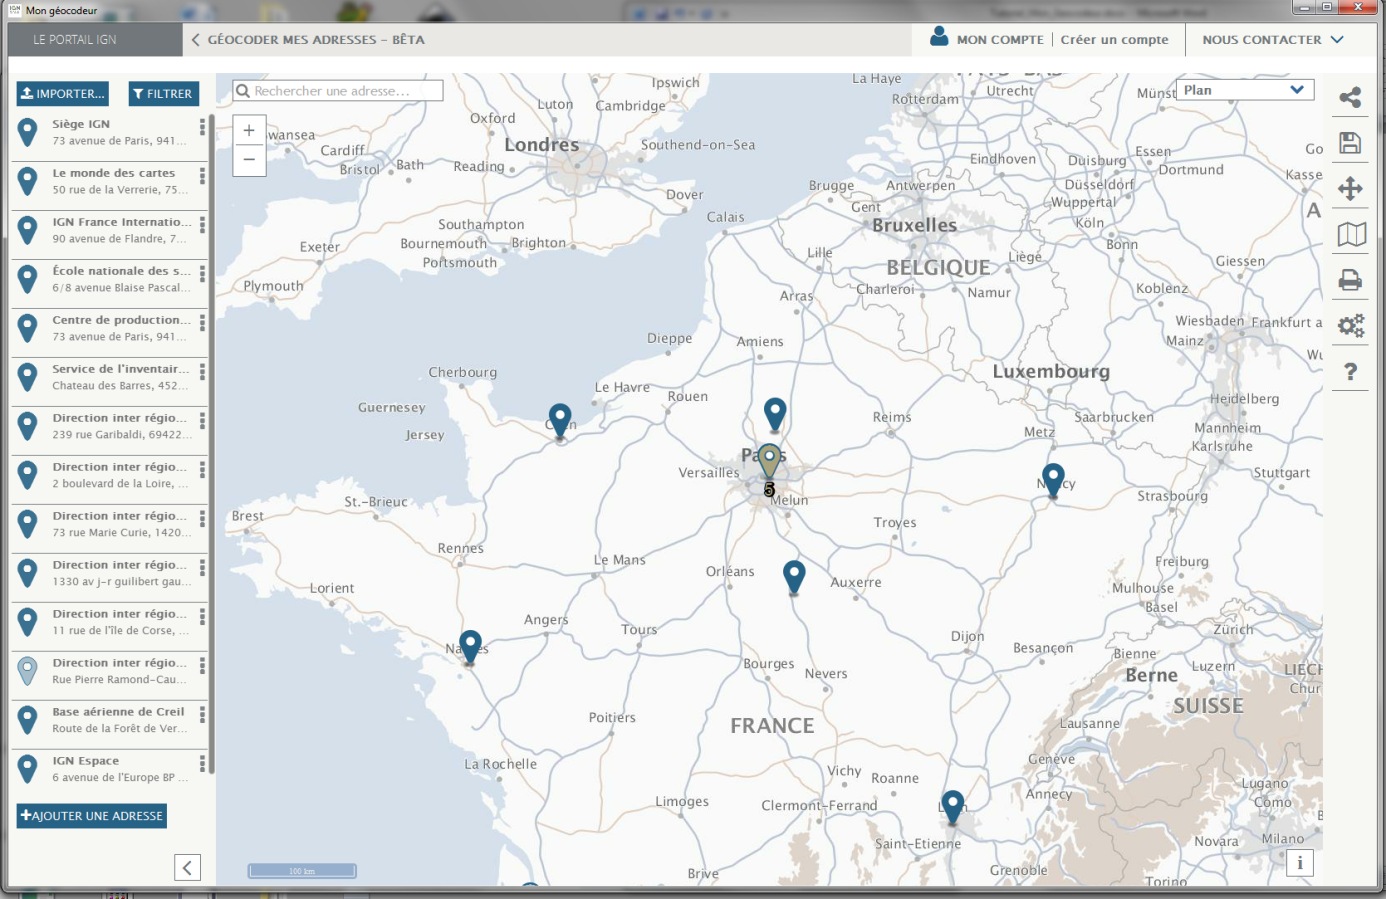Open options menu for IGN Espace

(x=202, y=764)
